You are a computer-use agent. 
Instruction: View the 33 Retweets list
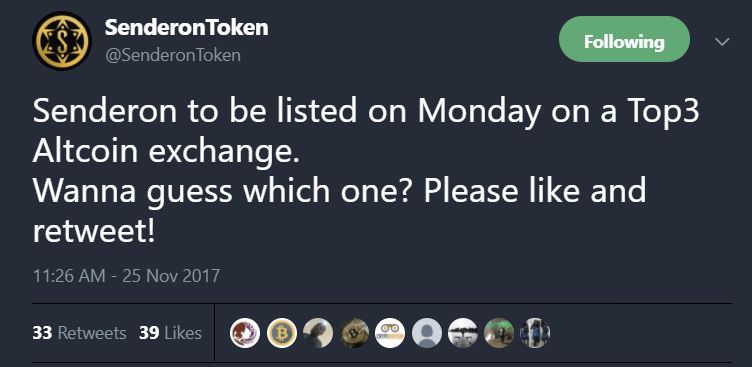(79, 333)
